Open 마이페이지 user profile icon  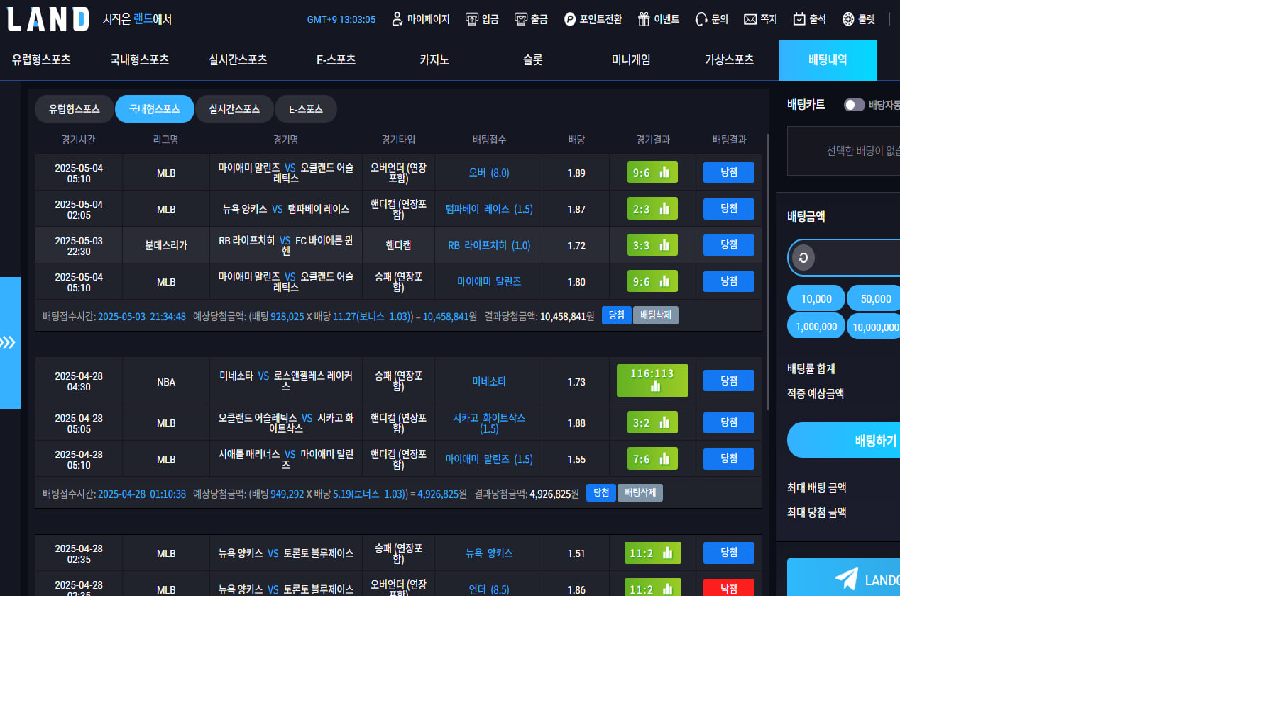[397, 19]
